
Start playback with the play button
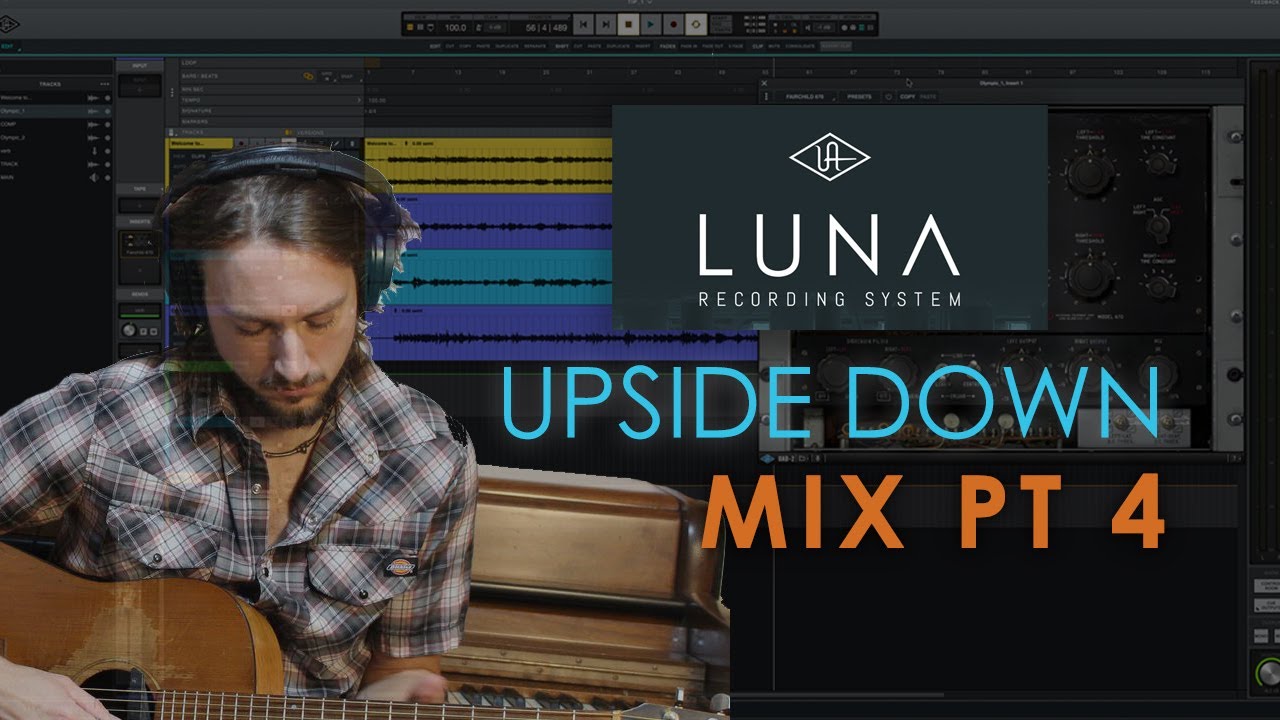(x=650, y=24)
